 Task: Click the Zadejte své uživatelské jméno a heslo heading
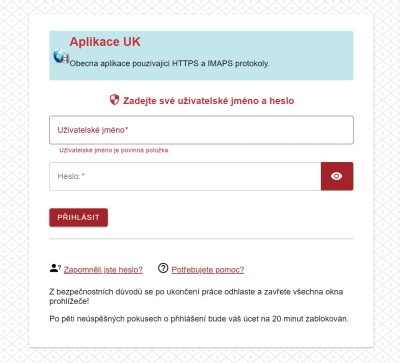coord(209,101)
